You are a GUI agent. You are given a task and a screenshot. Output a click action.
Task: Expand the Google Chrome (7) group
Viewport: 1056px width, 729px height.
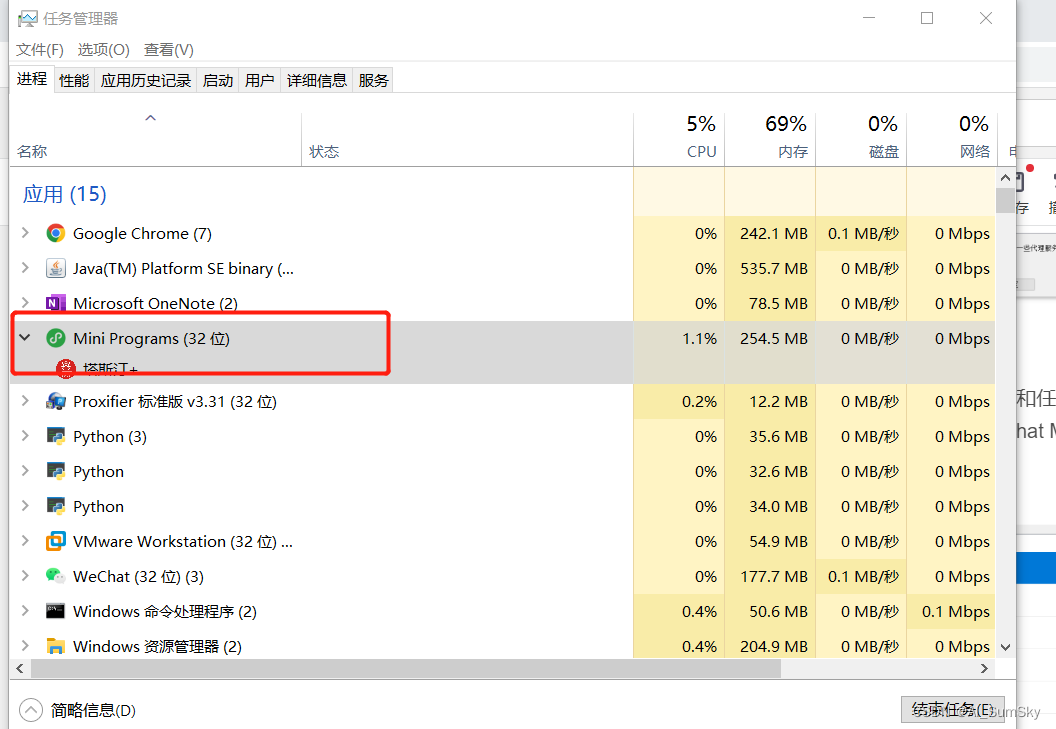click(x=25, y=232)
